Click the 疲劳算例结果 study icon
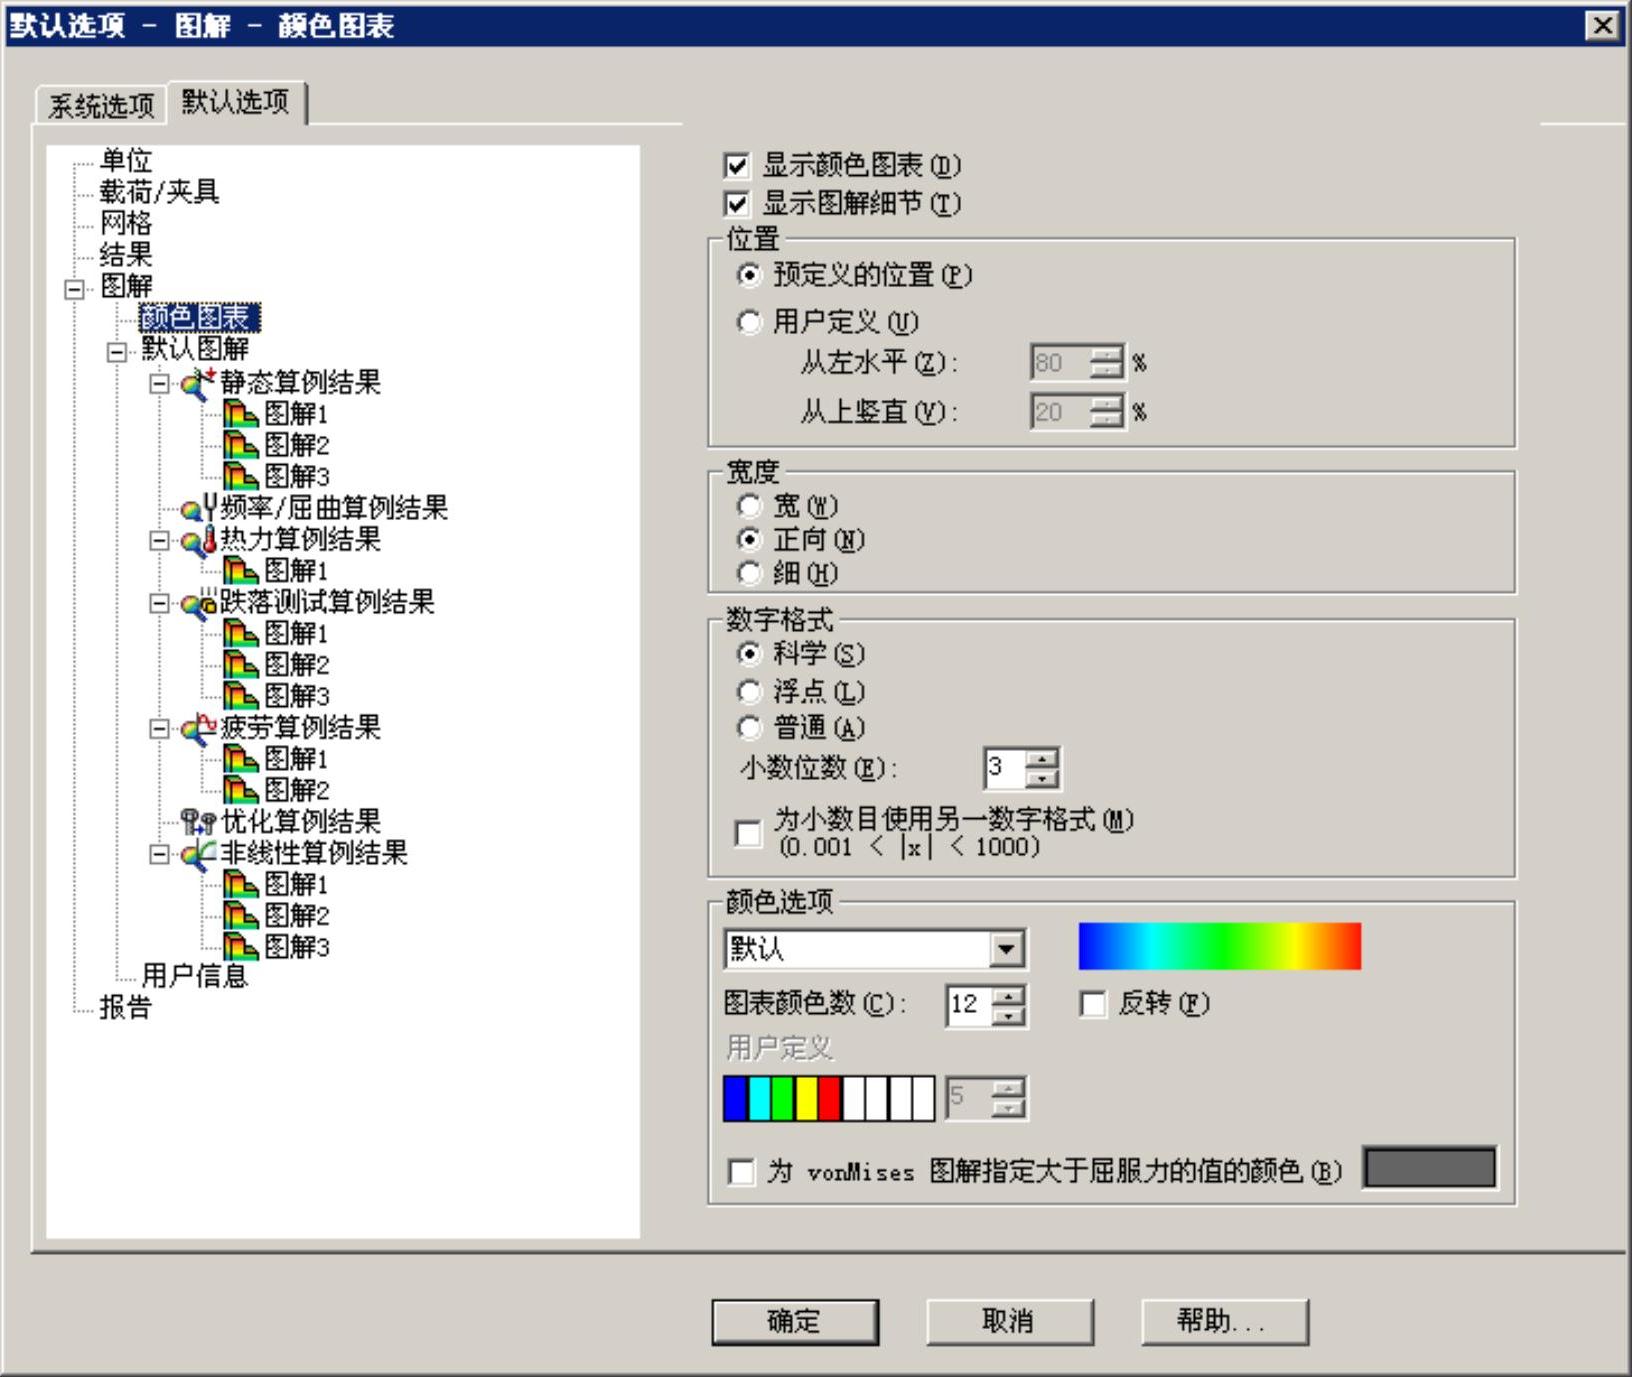The image size is (1632, 1377). tap(198, 728)
